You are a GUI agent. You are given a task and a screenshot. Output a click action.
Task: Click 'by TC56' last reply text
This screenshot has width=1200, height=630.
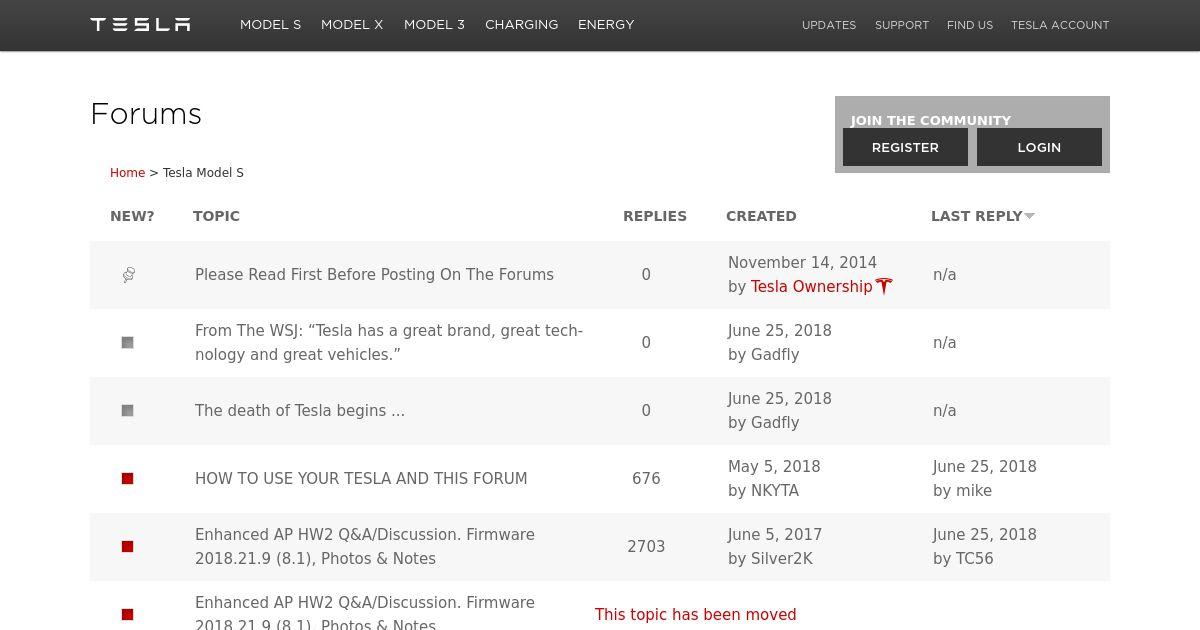(963, 559)
